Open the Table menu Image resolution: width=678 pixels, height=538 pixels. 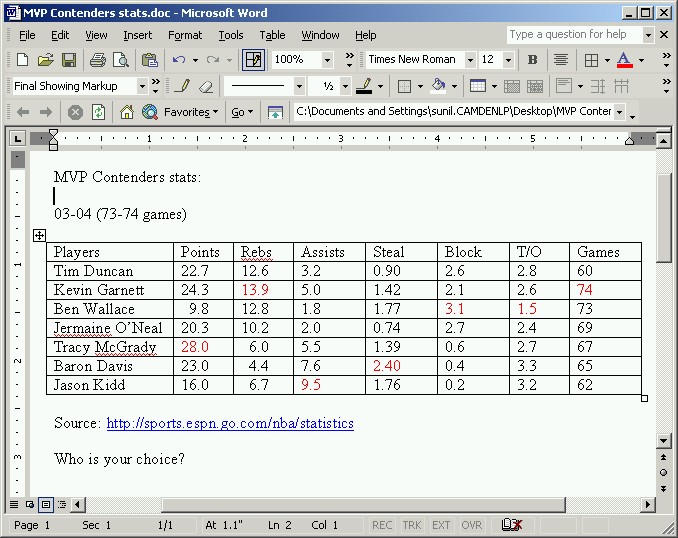[272, 35]
